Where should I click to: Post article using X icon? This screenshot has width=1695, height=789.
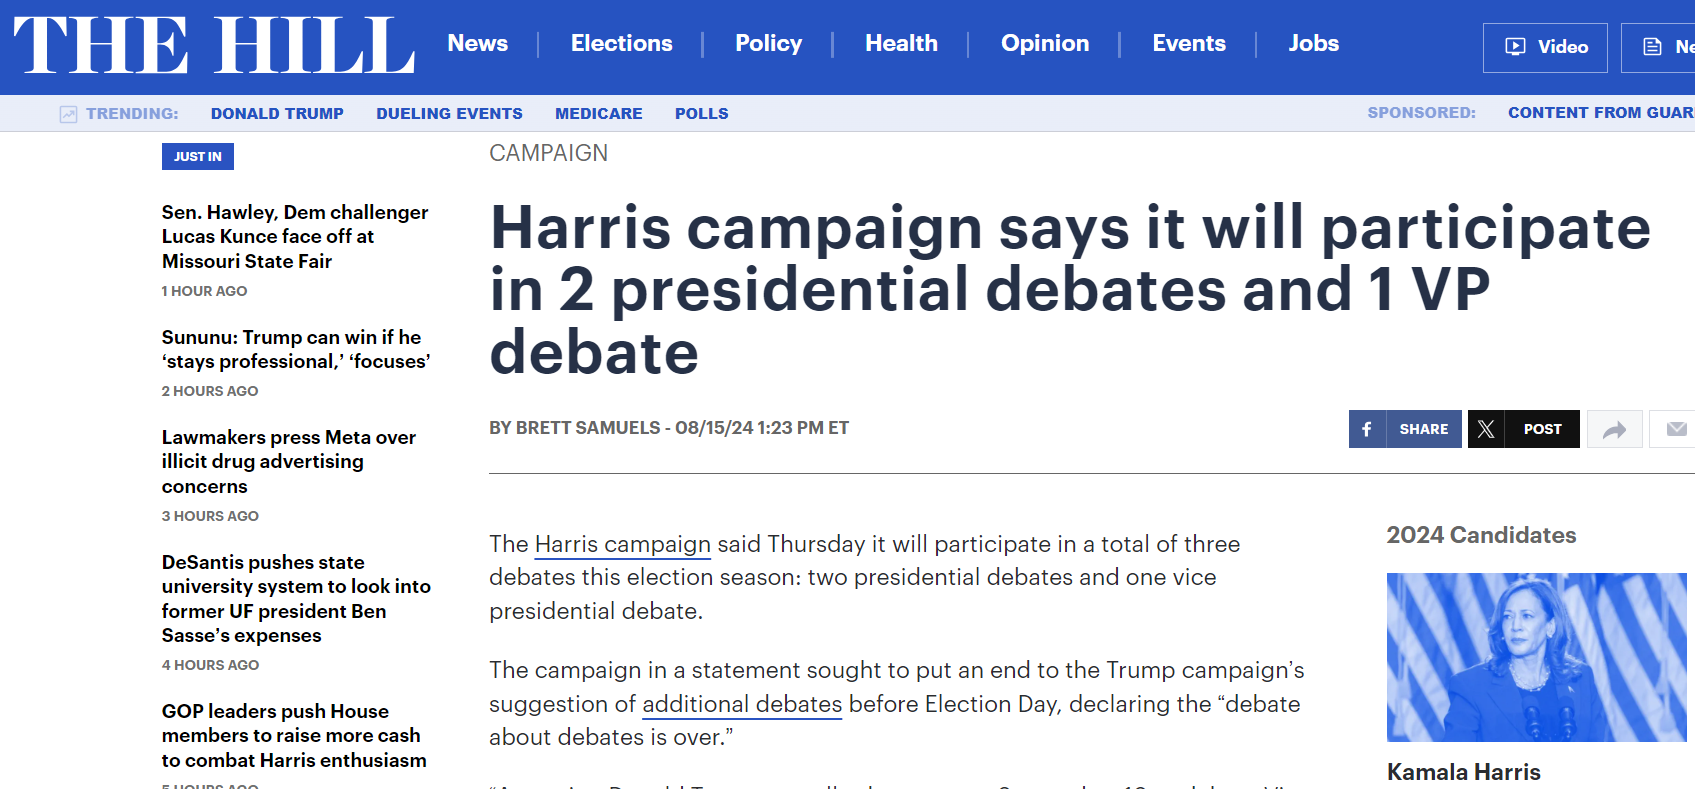coord(1486,429)
